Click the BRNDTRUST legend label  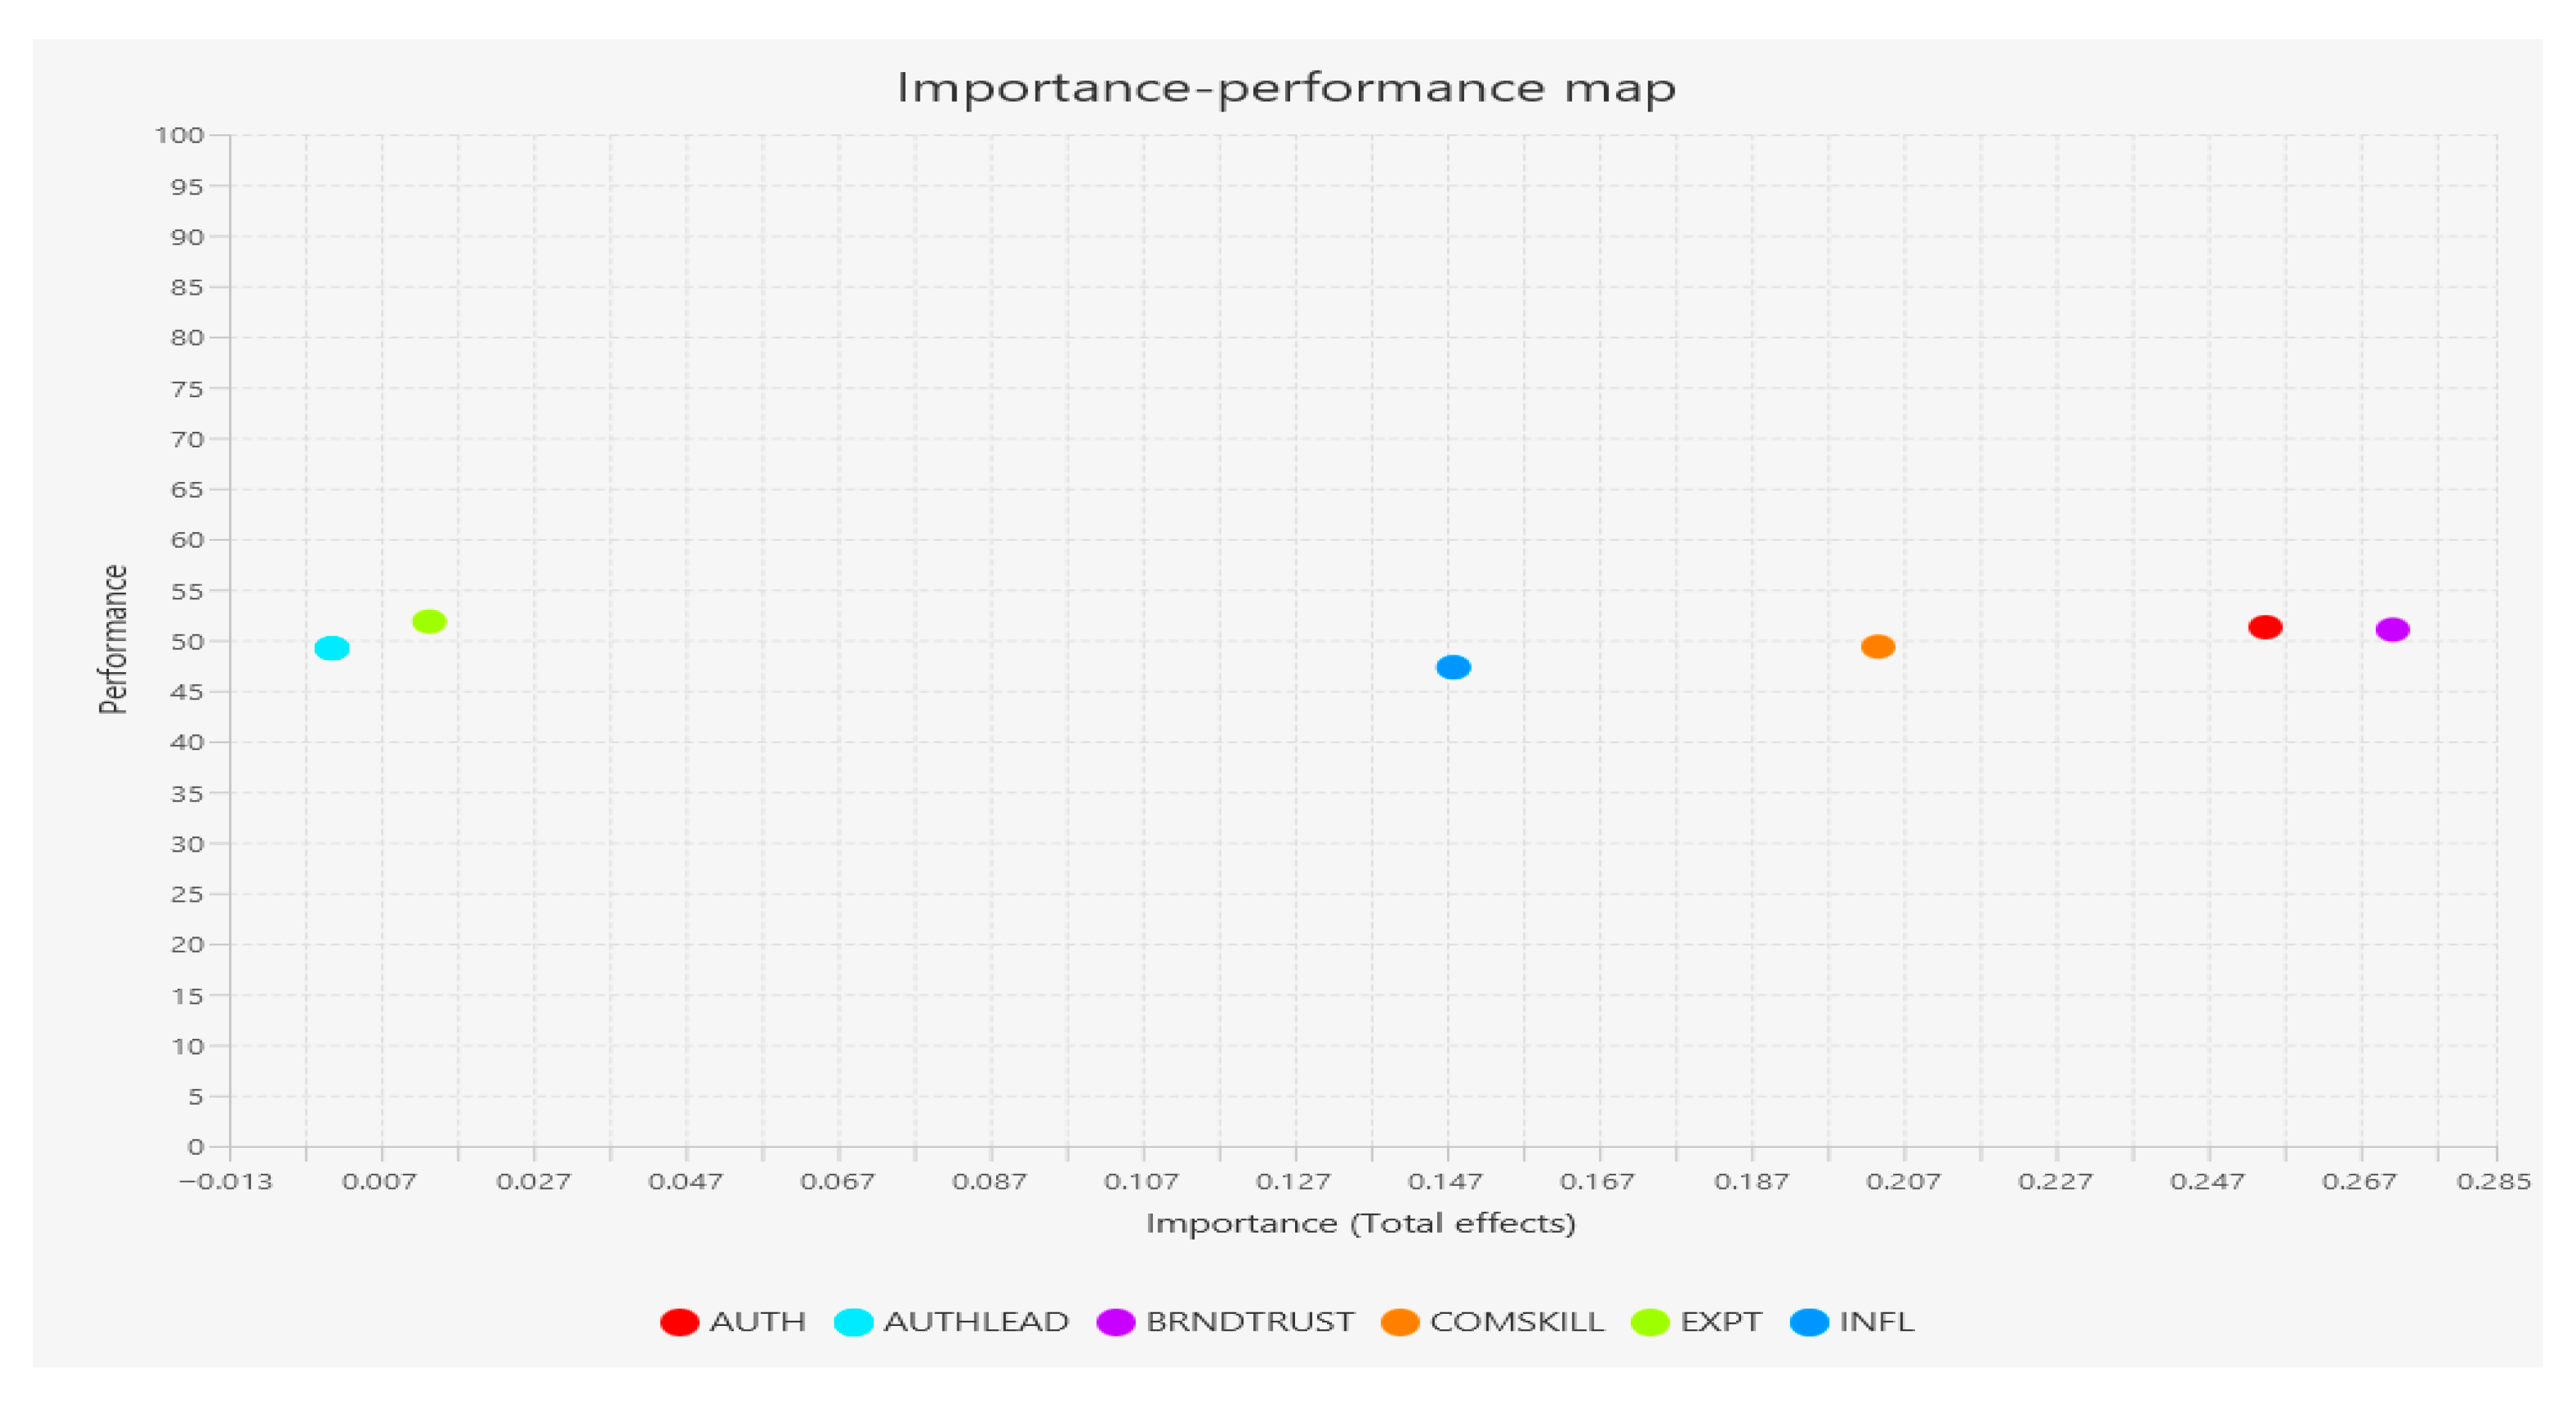click(x=1249, y=1321)
